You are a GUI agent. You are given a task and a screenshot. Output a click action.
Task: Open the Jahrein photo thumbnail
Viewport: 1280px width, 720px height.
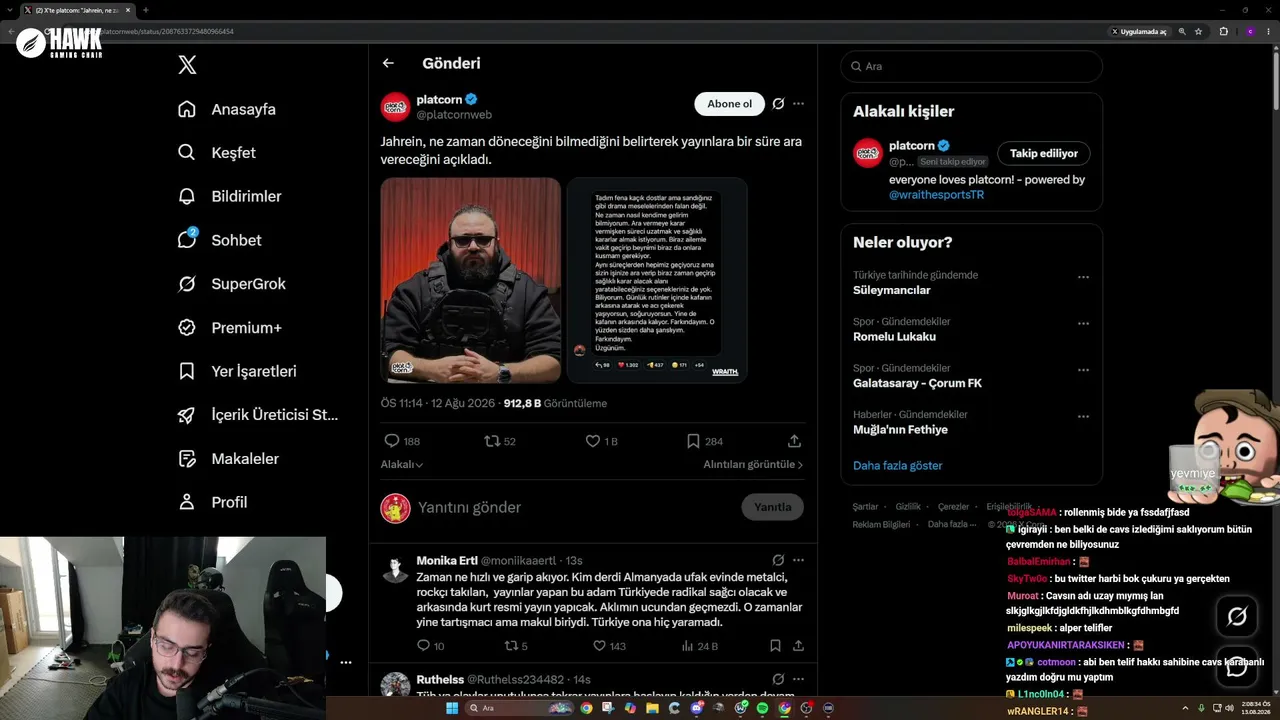click(471, 280)
